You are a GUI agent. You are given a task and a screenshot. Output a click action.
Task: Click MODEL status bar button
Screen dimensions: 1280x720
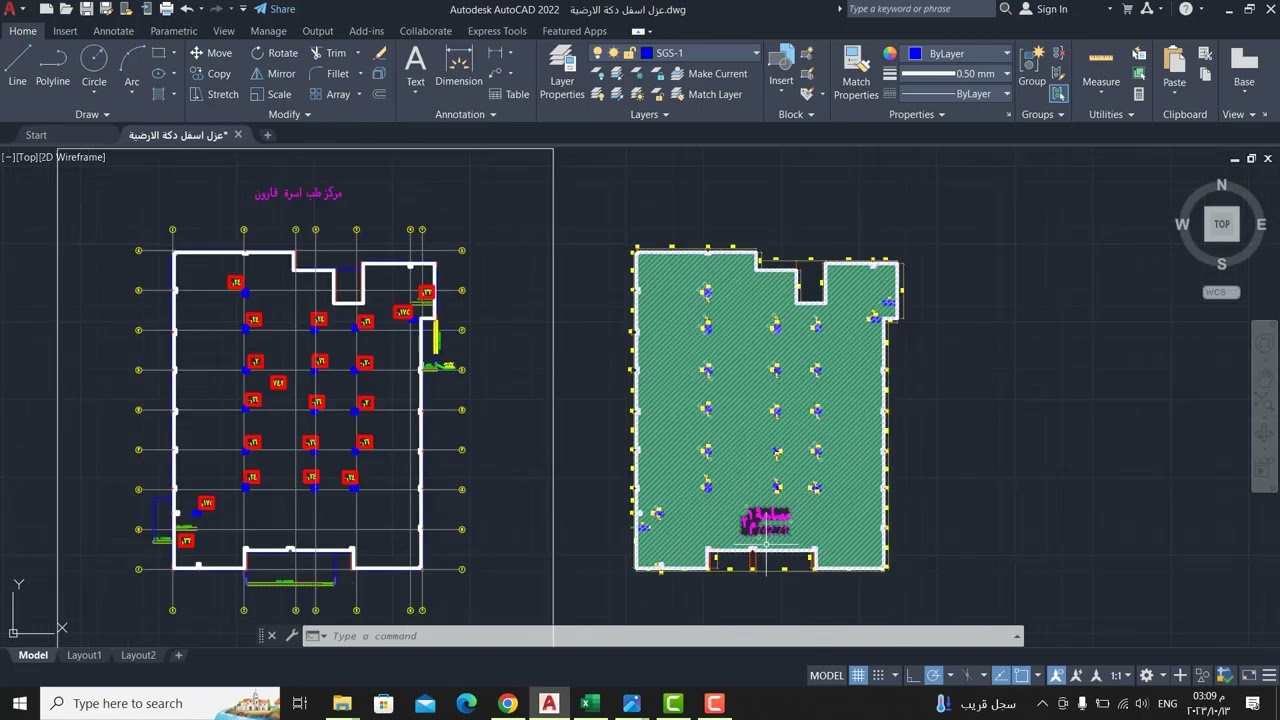pyautogui.click(x=827, y=675)
